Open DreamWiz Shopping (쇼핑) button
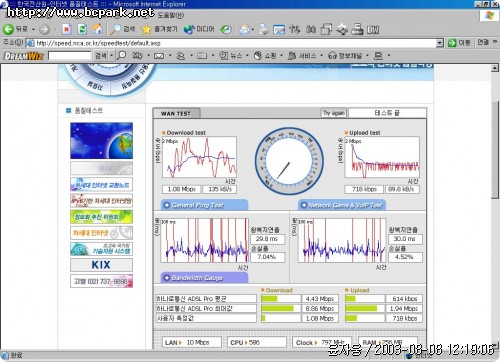Viewport: 500px width, 362px height. pos(265,56)
